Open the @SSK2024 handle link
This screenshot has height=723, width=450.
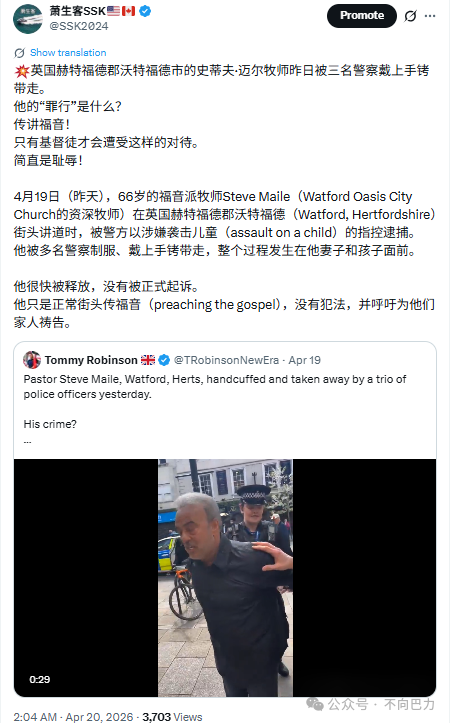[79, 26]
